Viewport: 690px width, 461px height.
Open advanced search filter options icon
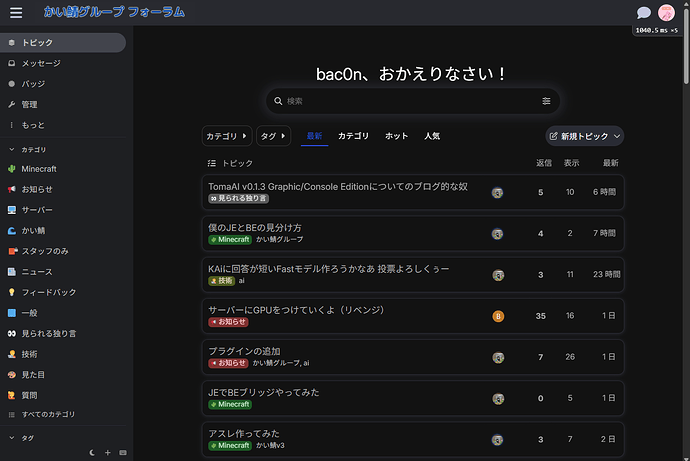point(546,101)
